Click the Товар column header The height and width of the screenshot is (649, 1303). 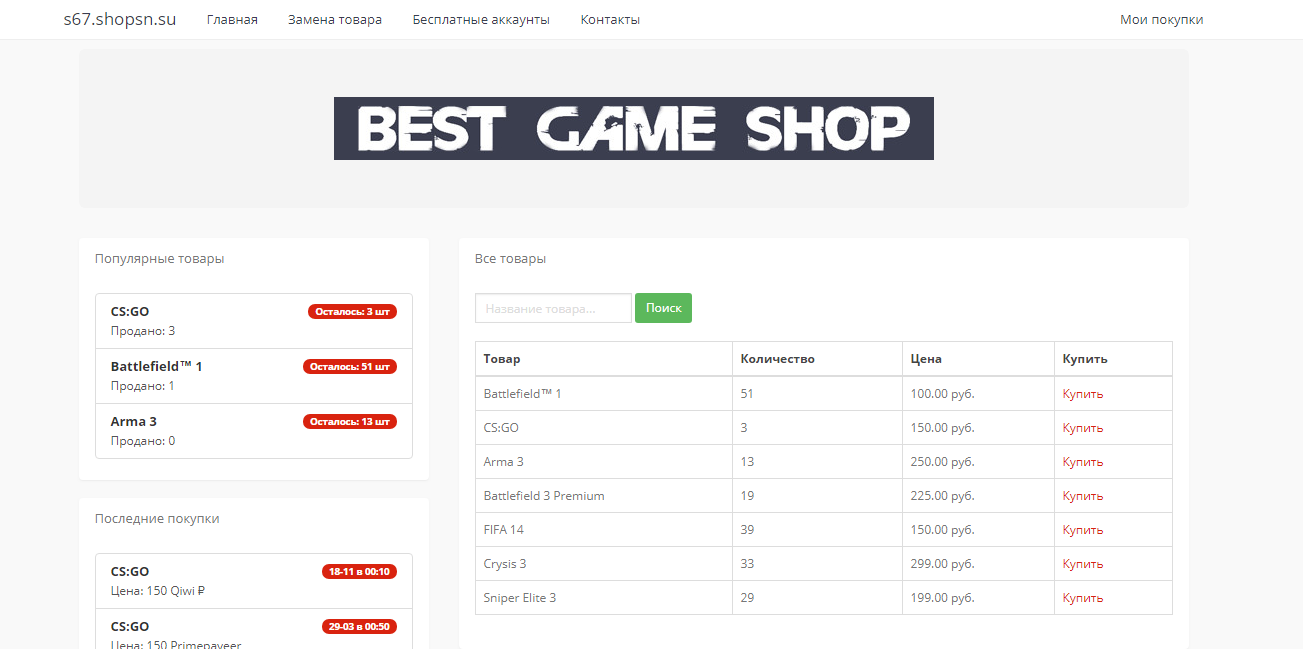(604, 359)
